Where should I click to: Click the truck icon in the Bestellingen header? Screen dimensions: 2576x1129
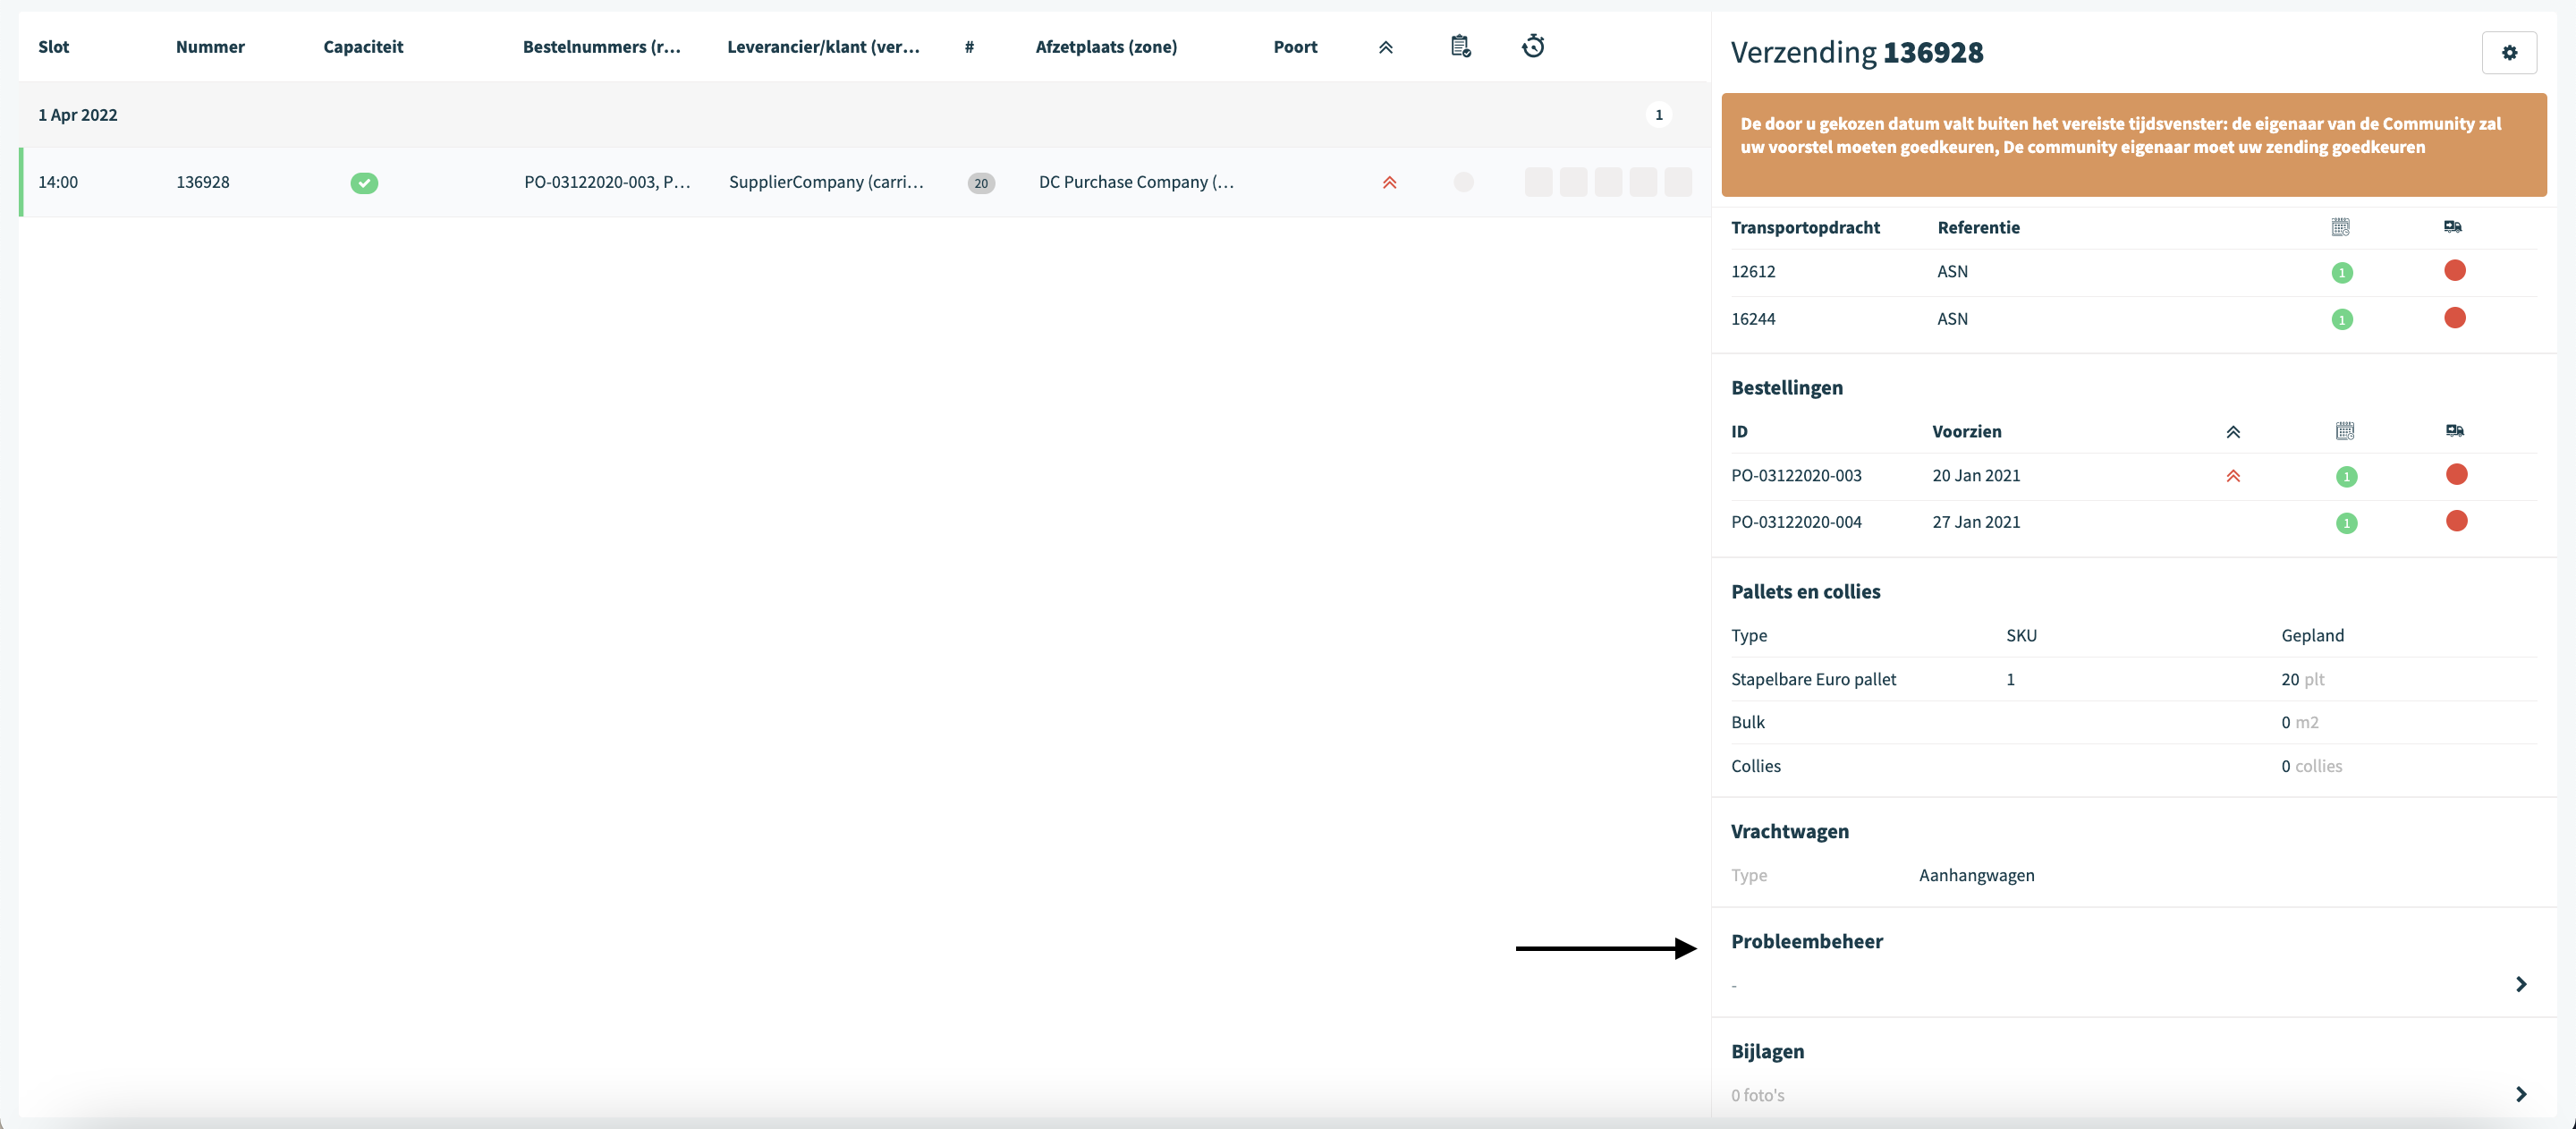click(2455, 431)
